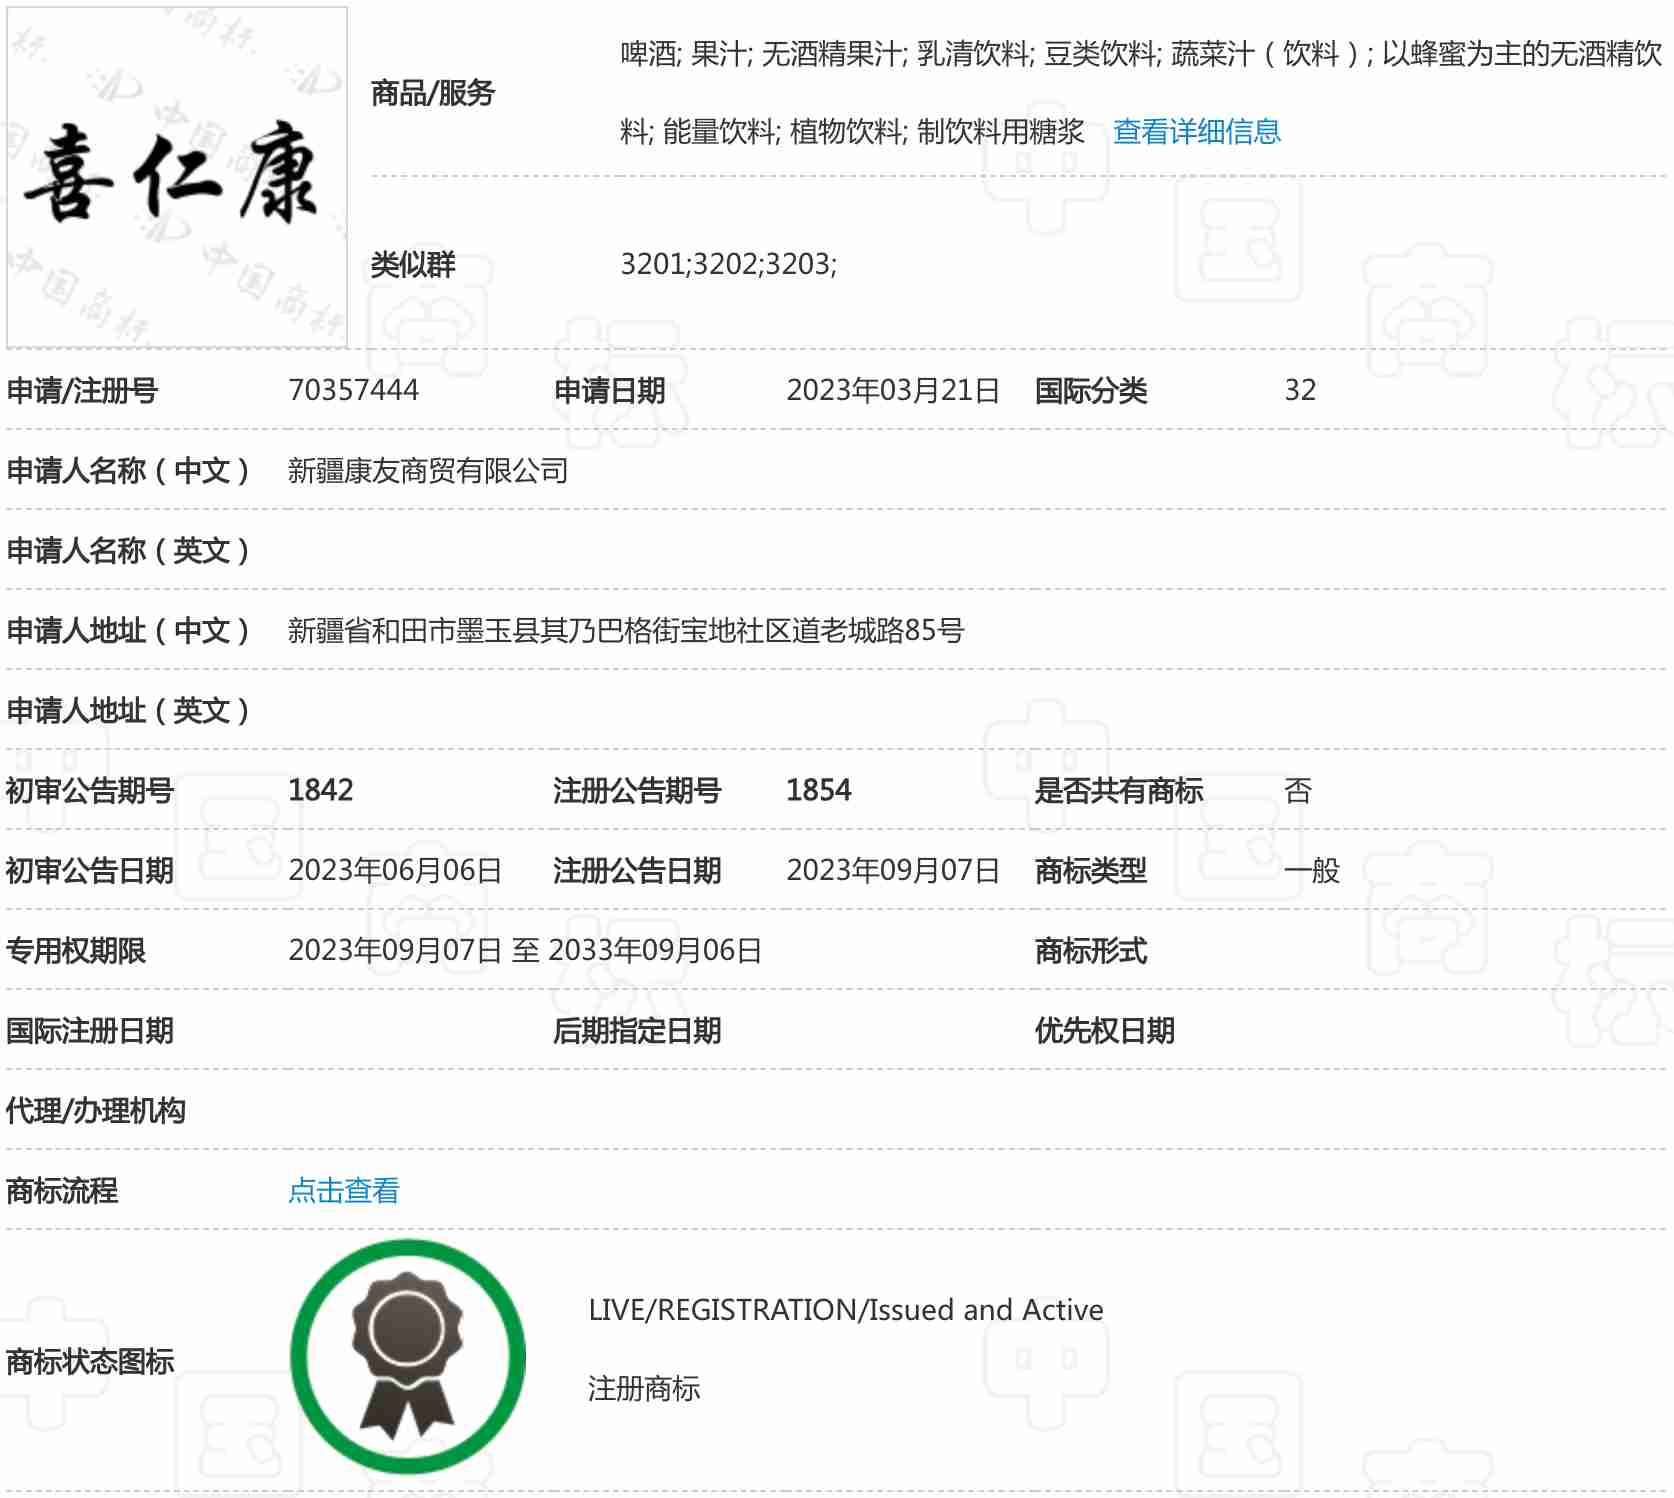Click the applicant name 新疆康友商贸有限公司
The image size is (1674, 1498).
click(x=427, y=470)
